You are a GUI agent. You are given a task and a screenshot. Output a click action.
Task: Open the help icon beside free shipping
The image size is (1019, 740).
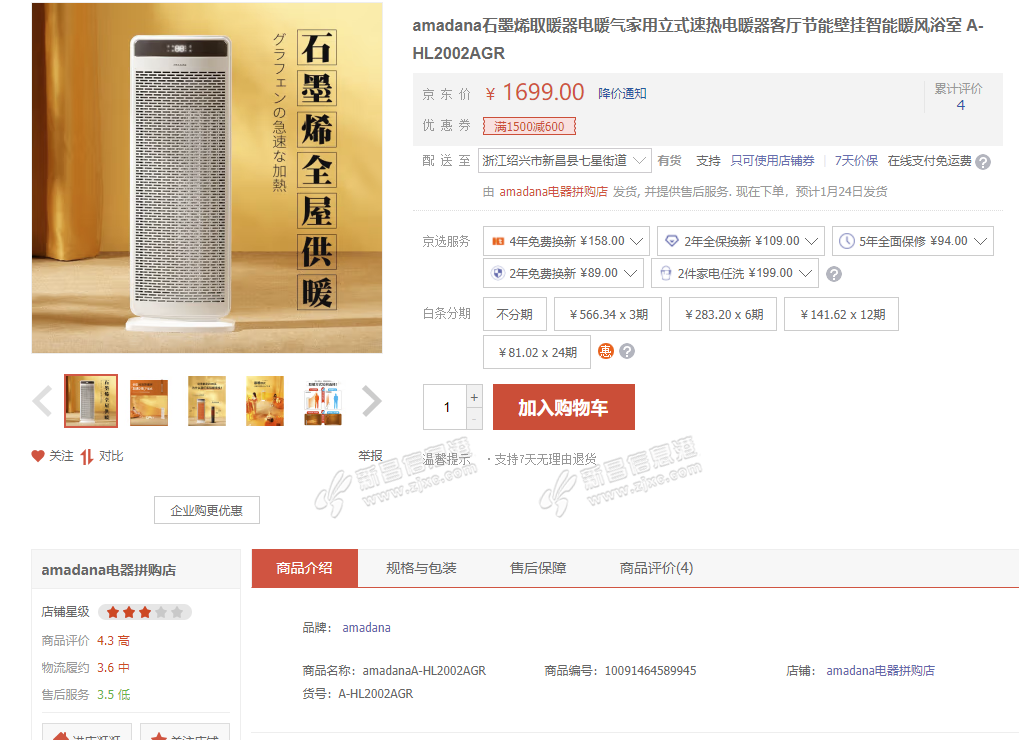coord(983,162)
